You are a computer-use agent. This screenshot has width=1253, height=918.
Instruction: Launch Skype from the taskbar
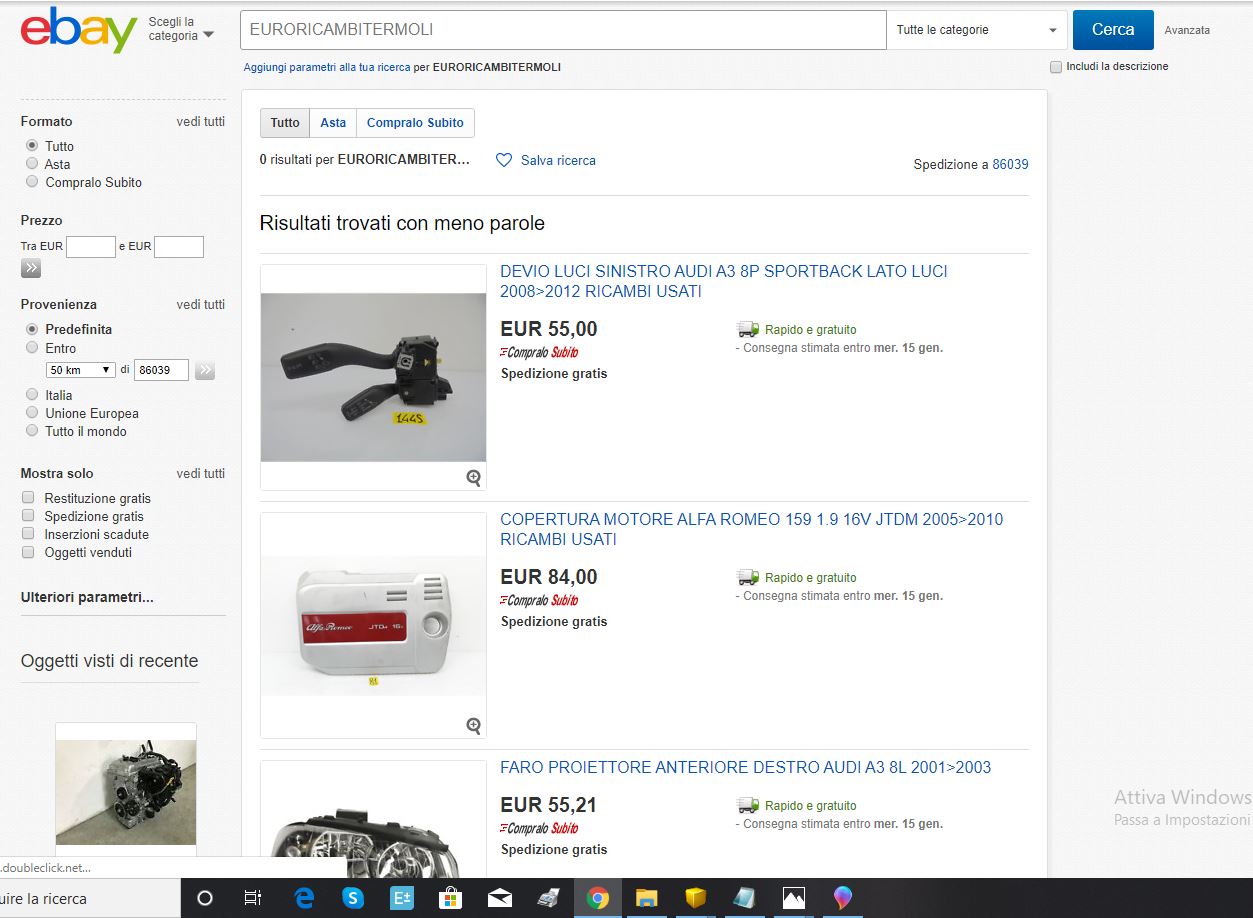coord(353,898)
